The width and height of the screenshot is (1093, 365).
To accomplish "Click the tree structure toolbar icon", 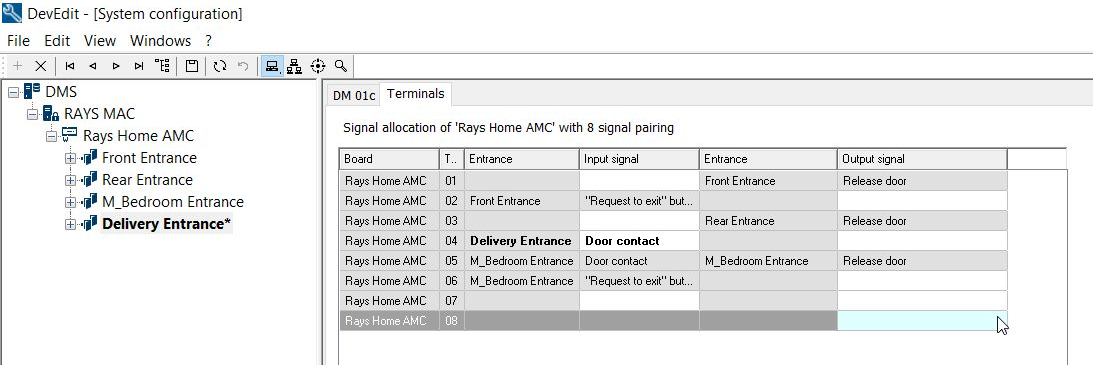I will pyautogui.click(x=162, y=66).
